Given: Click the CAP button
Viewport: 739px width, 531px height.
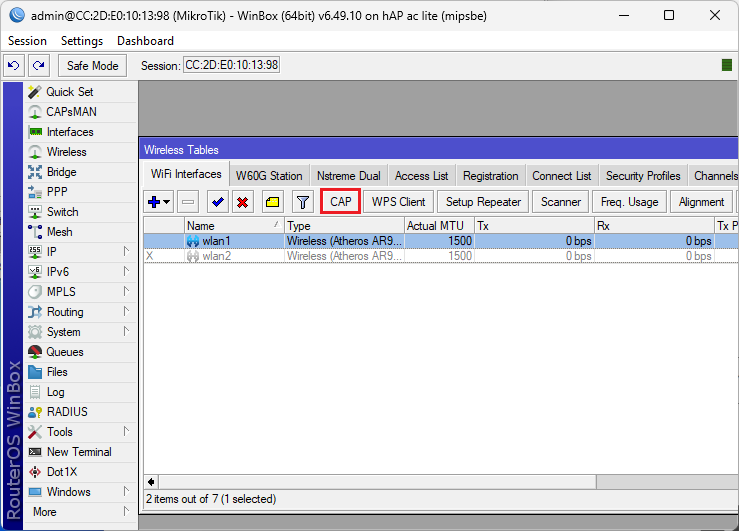Looking at the screenshot, I should [x=340, y=202].
